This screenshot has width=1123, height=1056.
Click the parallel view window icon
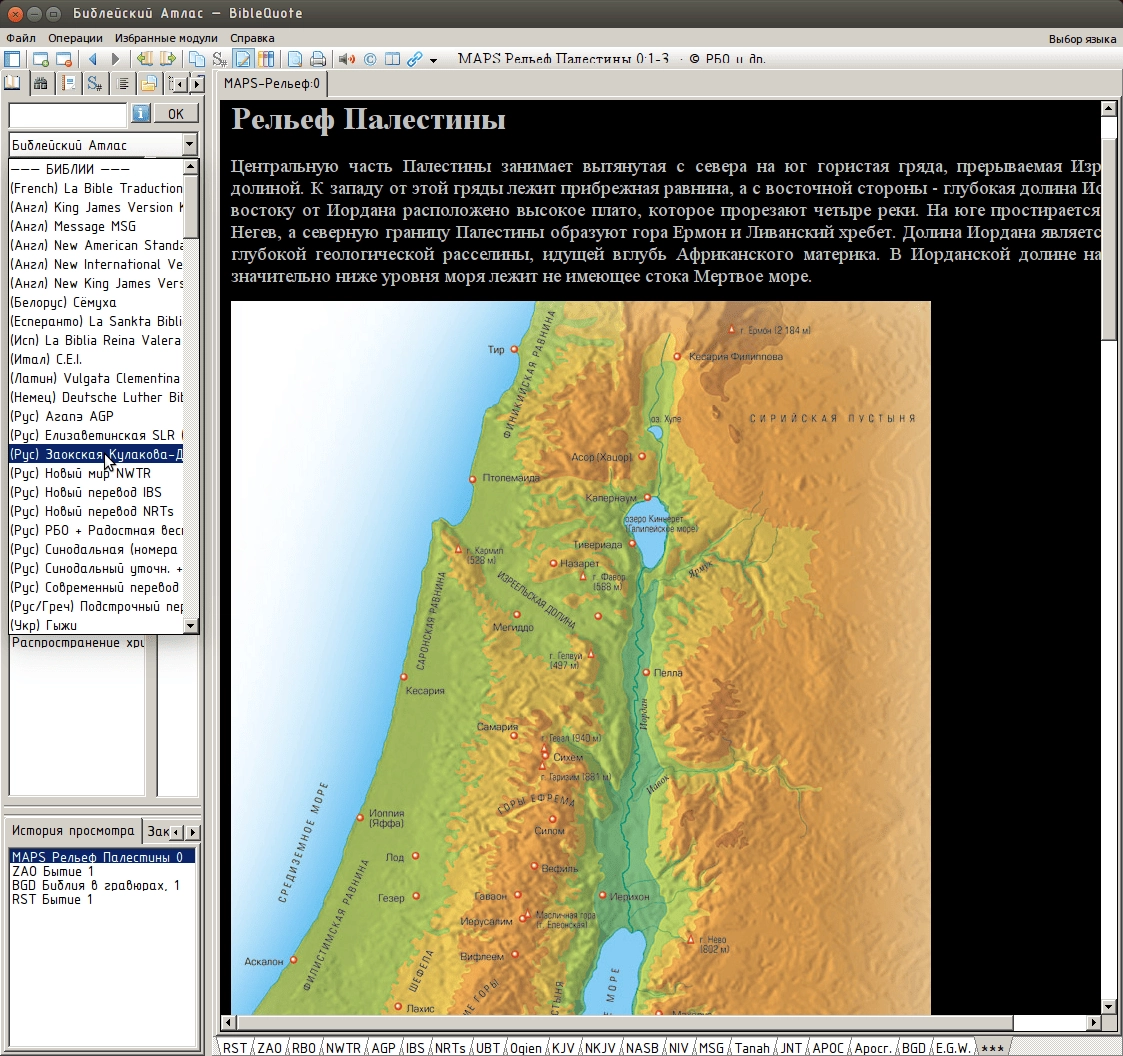point(392,59)
